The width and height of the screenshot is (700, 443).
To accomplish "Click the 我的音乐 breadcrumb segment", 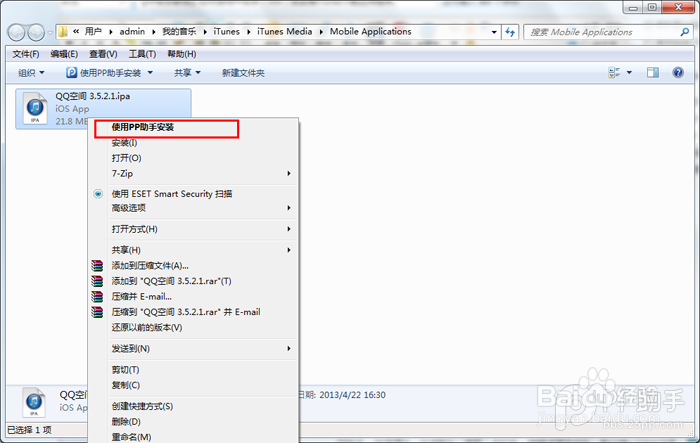I will pos(179,32).
